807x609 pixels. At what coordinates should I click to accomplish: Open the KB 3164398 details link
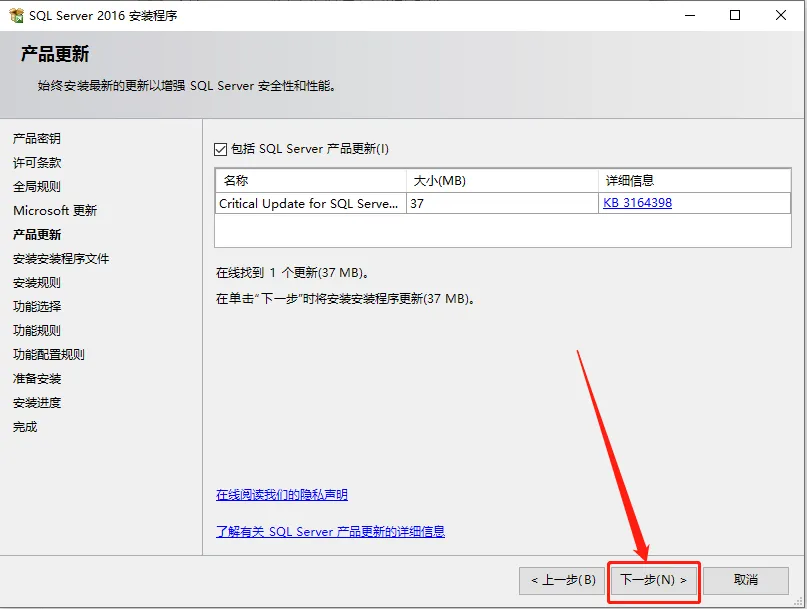tap(637, 203)
